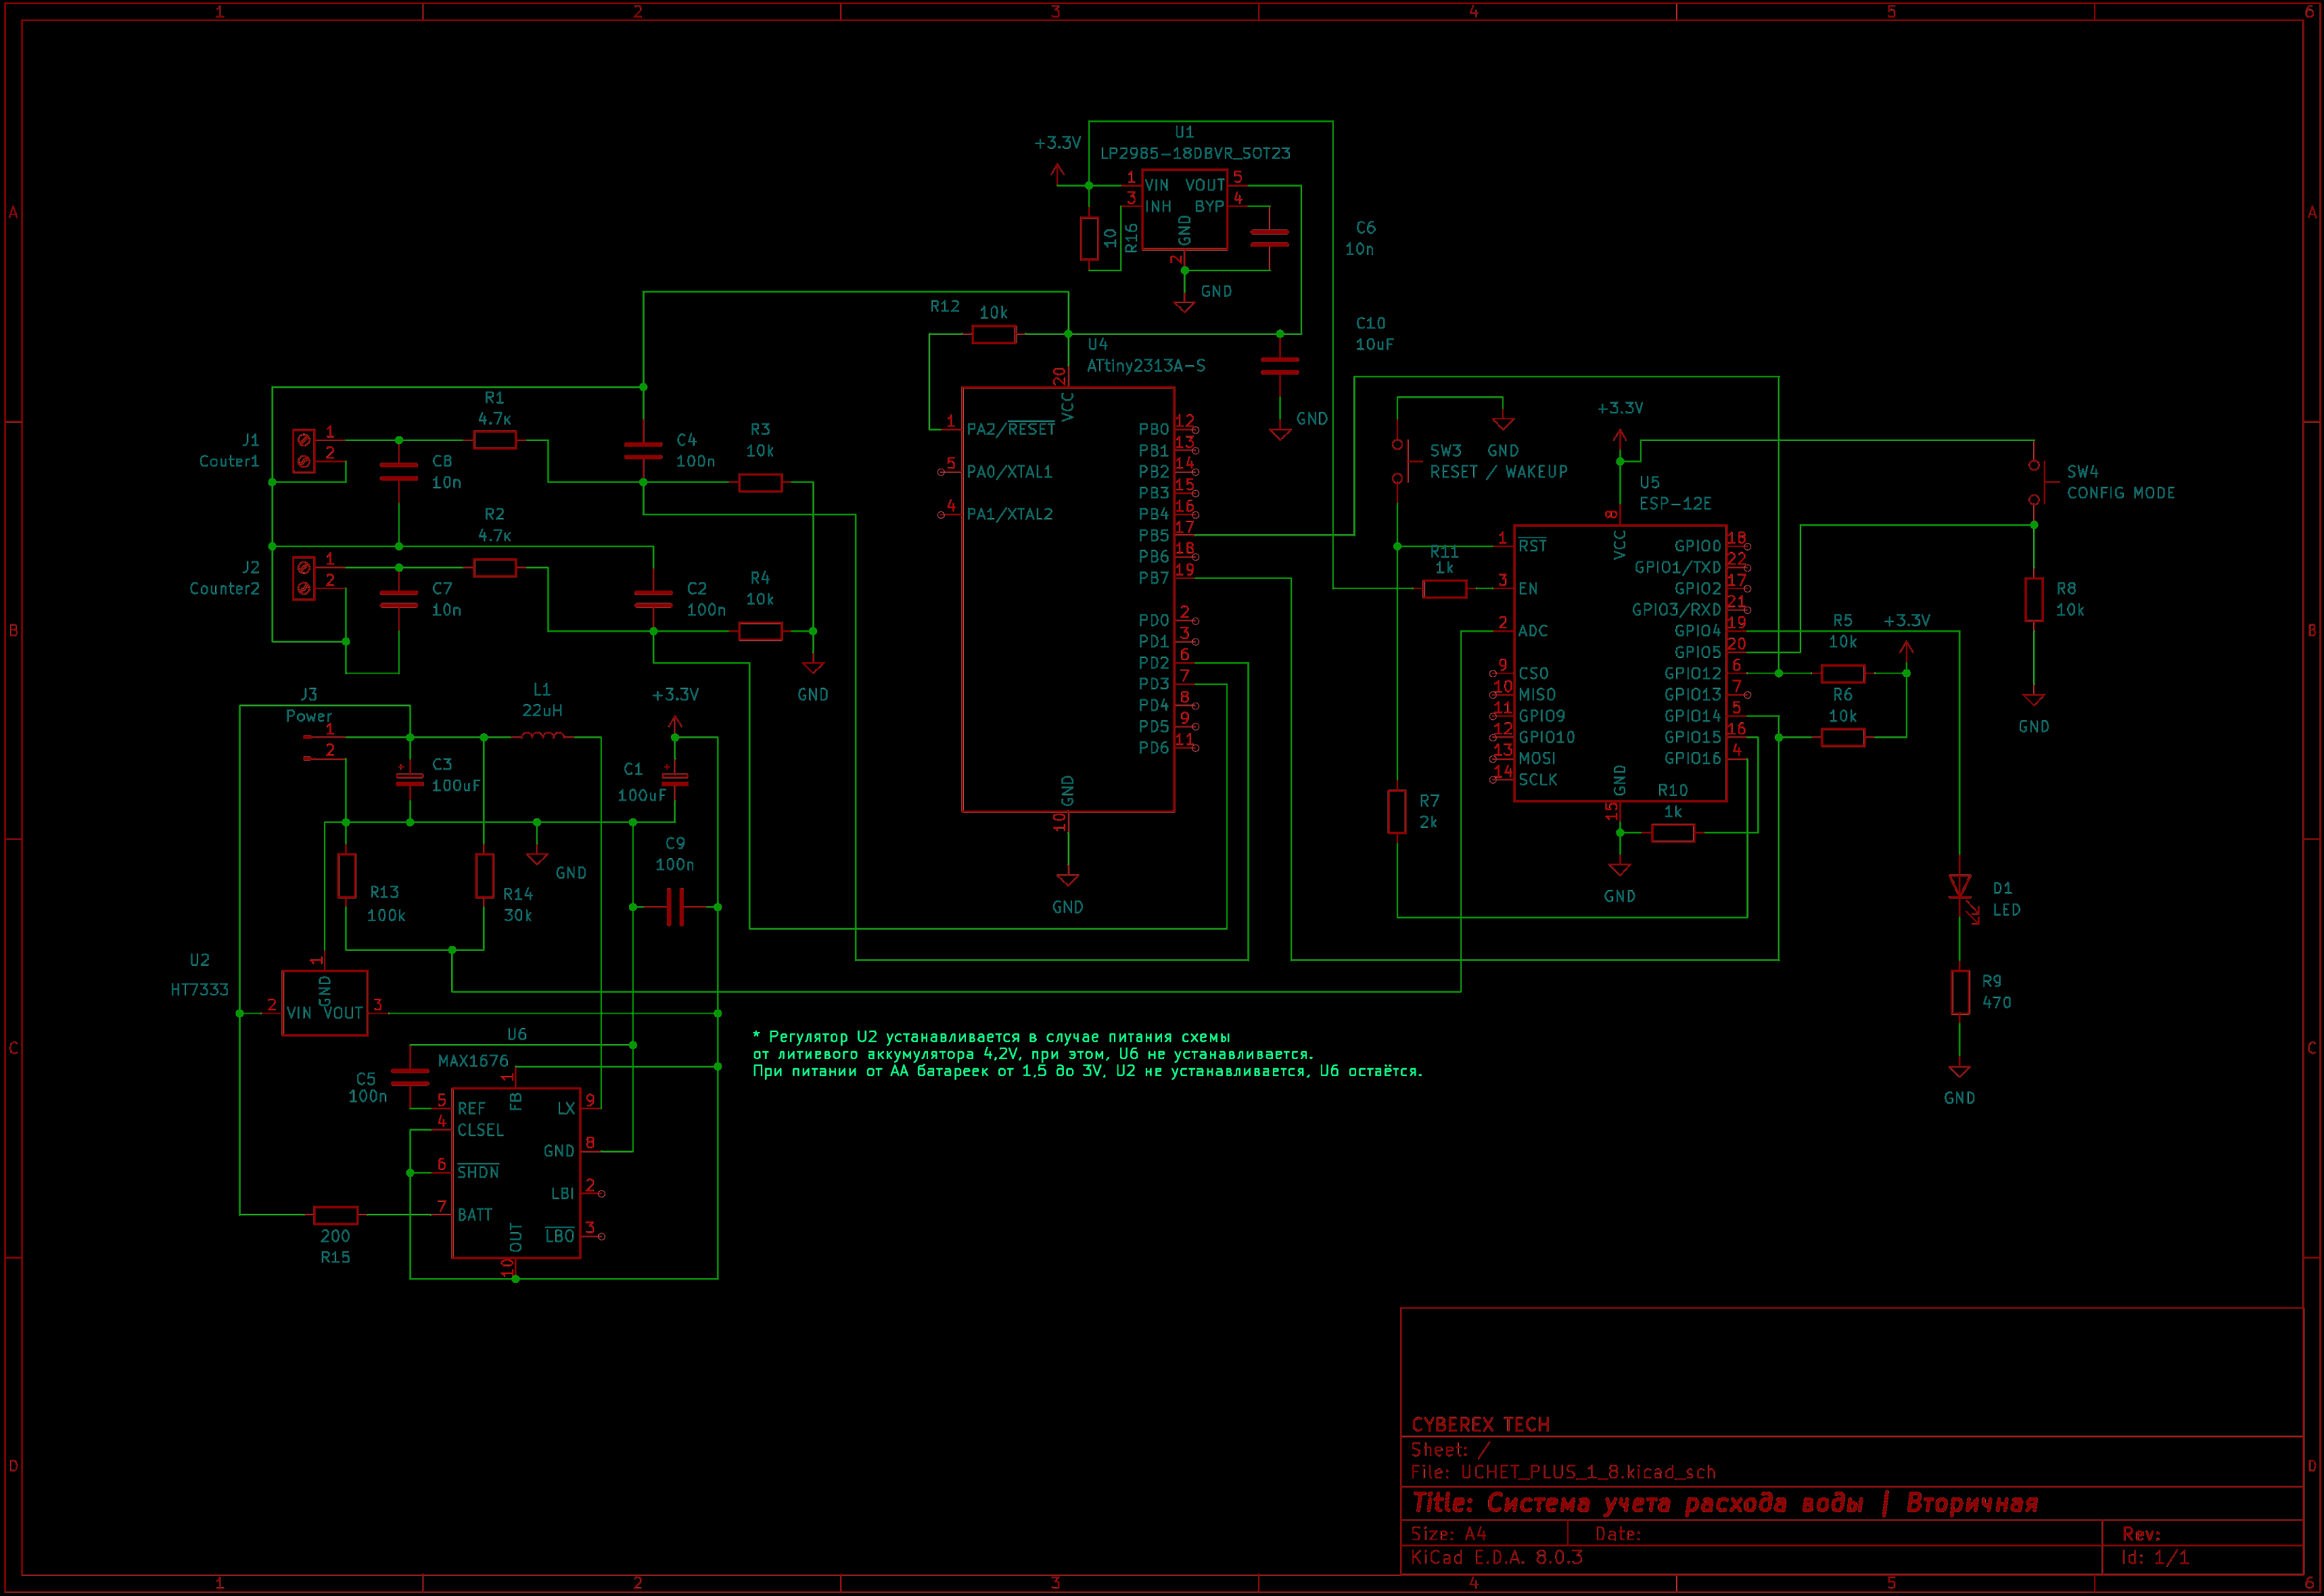This screenshot has width=2324, height=1596.
Task: Click the Russian note about regulator U2
Action: (1087, 1054)
